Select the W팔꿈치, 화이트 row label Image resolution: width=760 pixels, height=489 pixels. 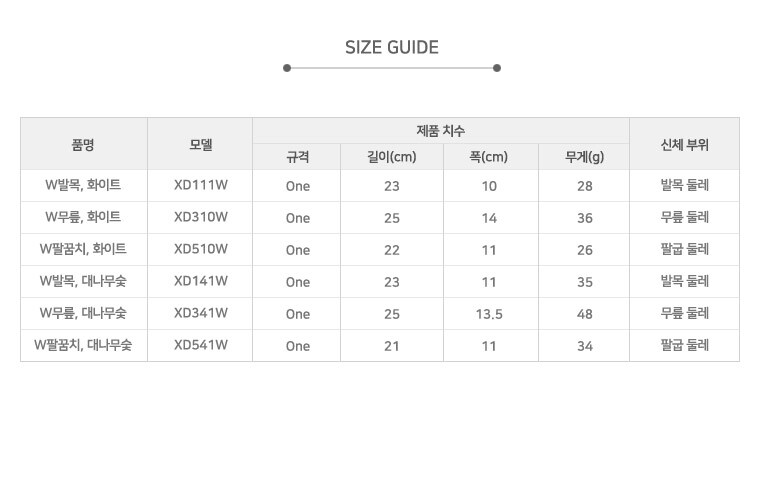[x=83, y=250]
